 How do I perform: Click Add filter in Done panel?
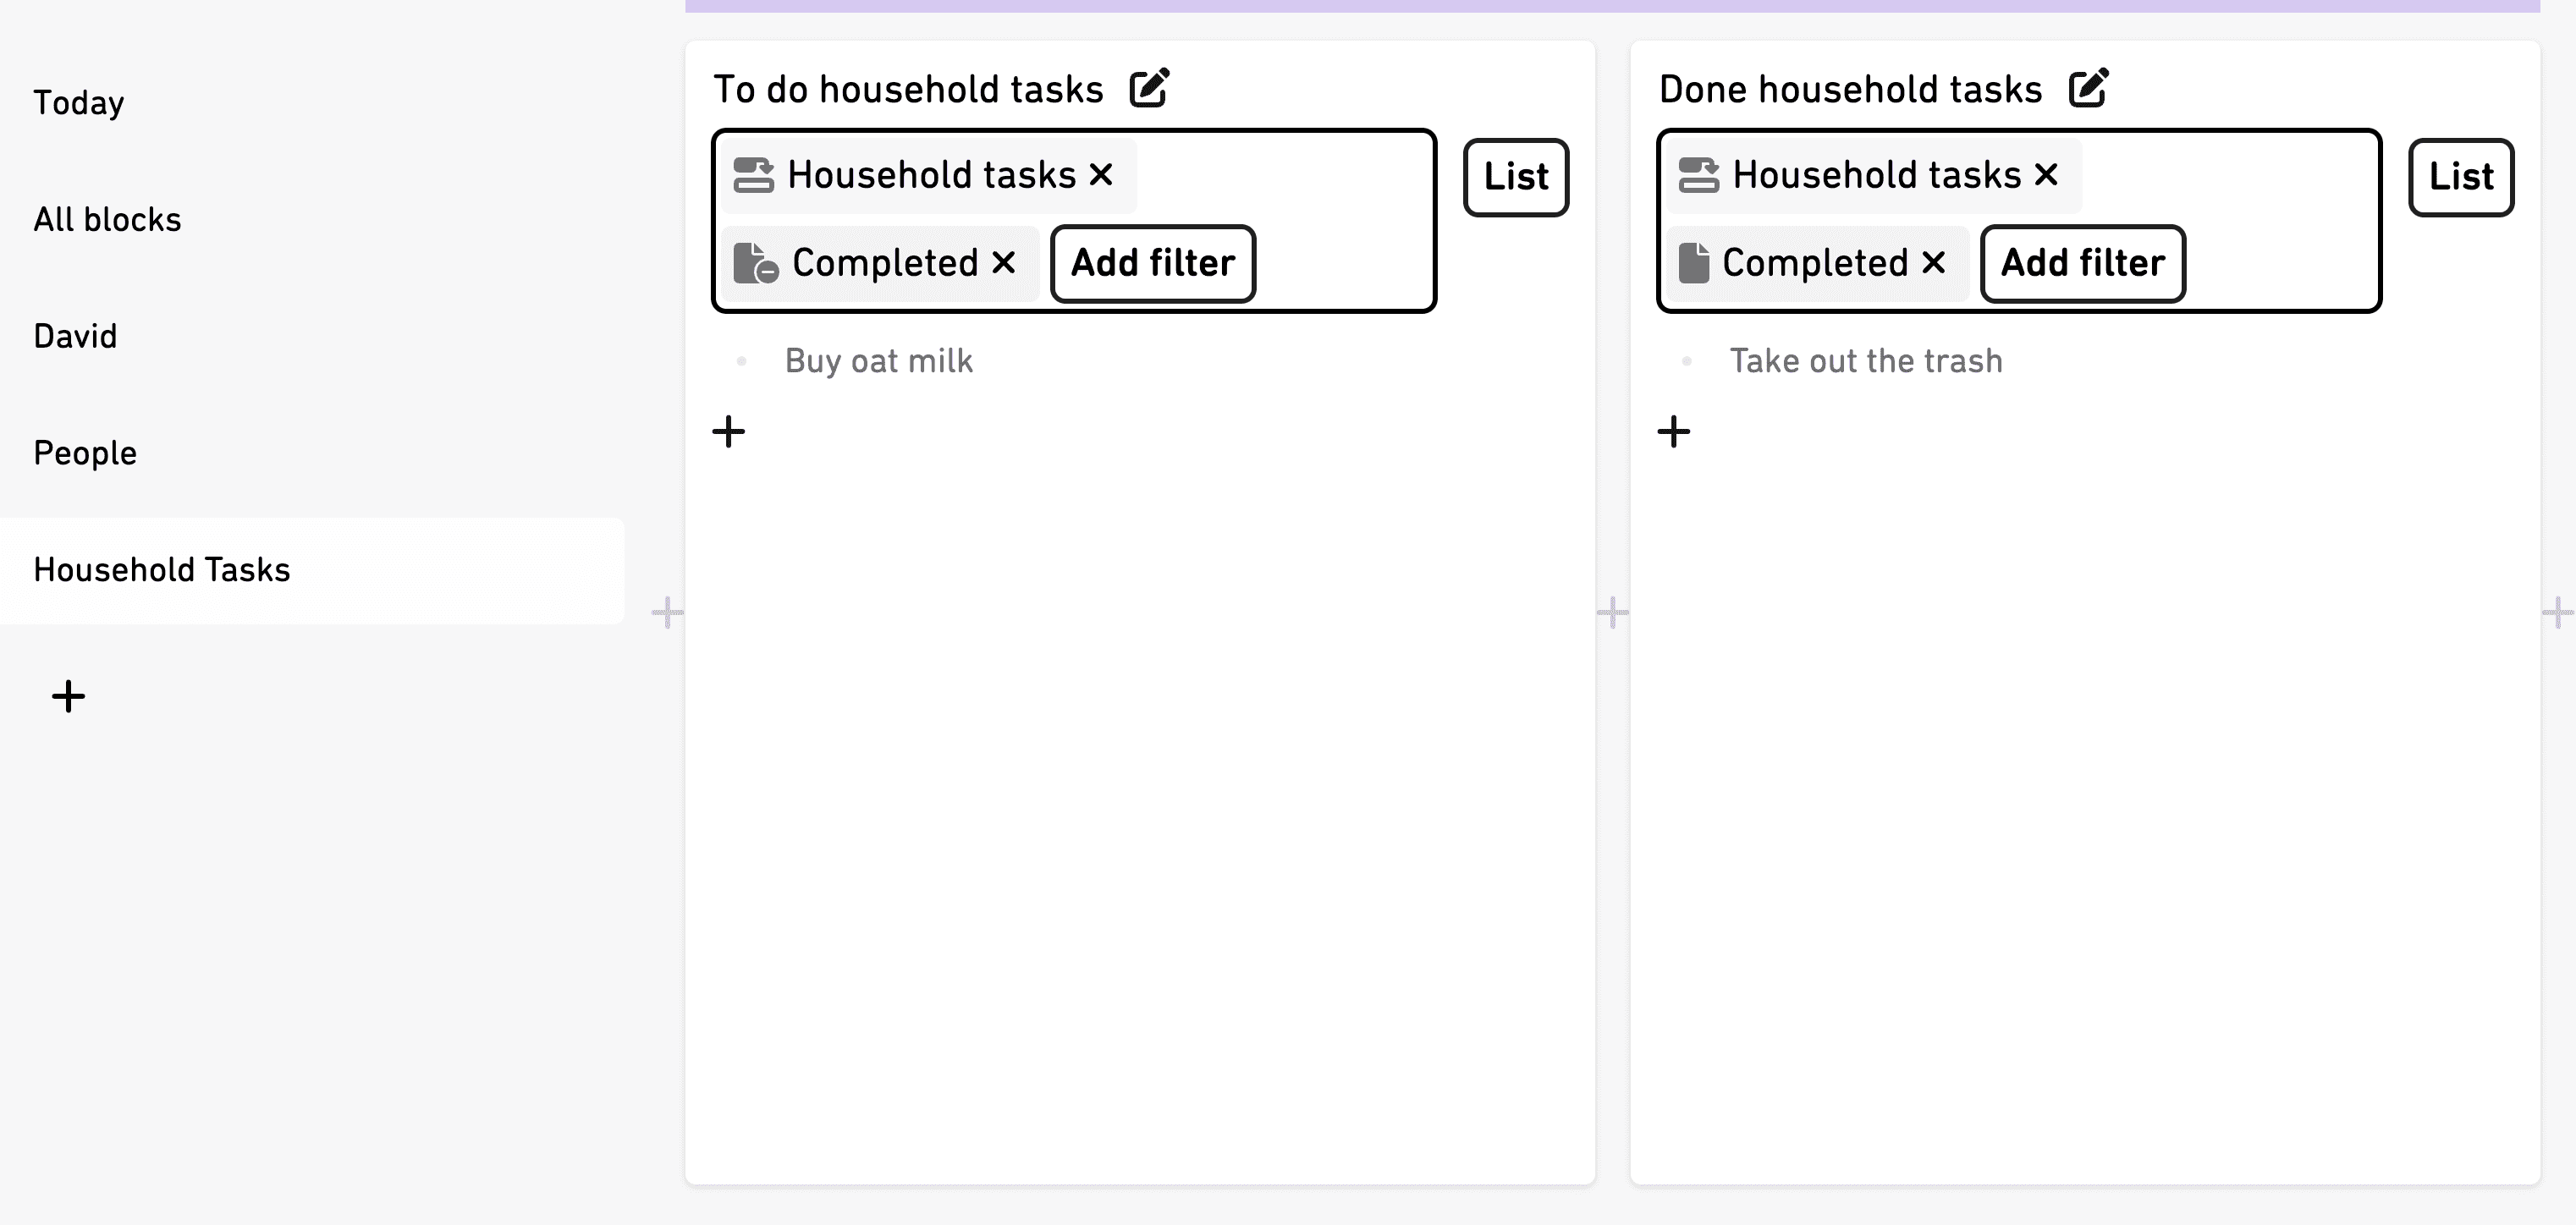[2083, 264]
